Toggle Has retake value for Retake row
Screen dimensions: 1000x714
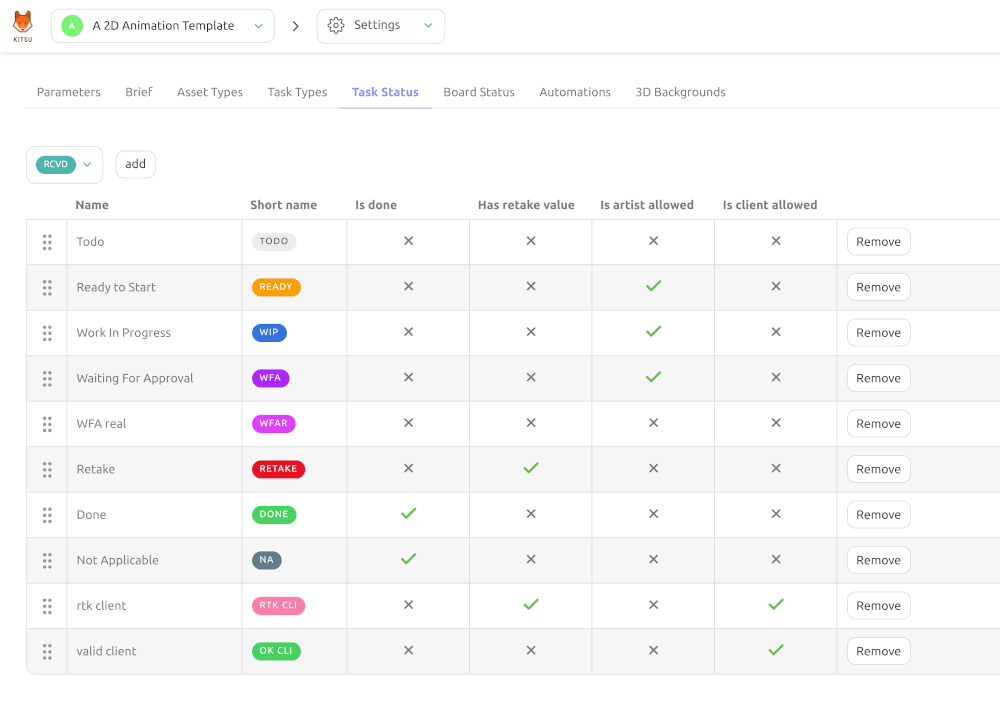tap(531, 468)
